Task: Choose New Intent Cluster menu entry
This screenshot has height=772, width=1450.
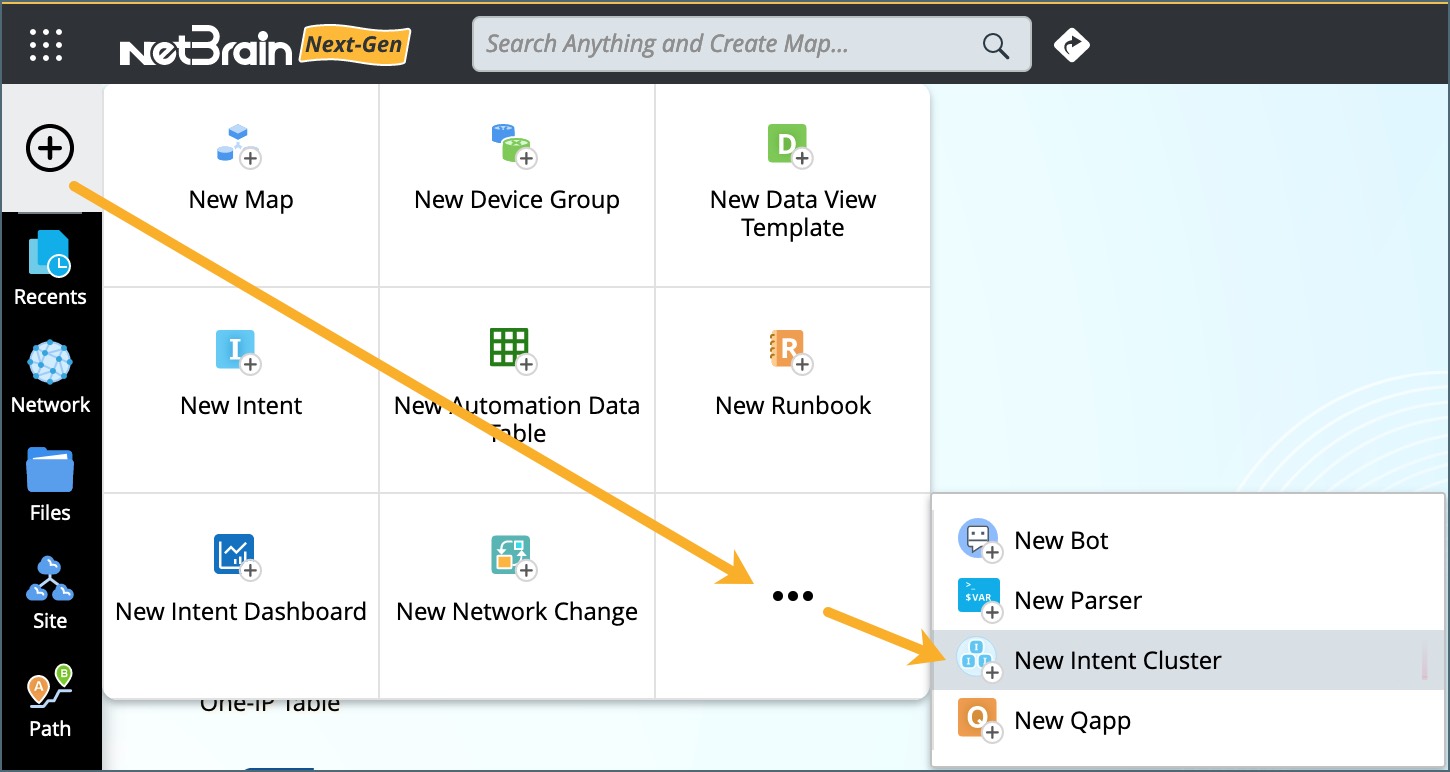Action: click(1117, 661)
